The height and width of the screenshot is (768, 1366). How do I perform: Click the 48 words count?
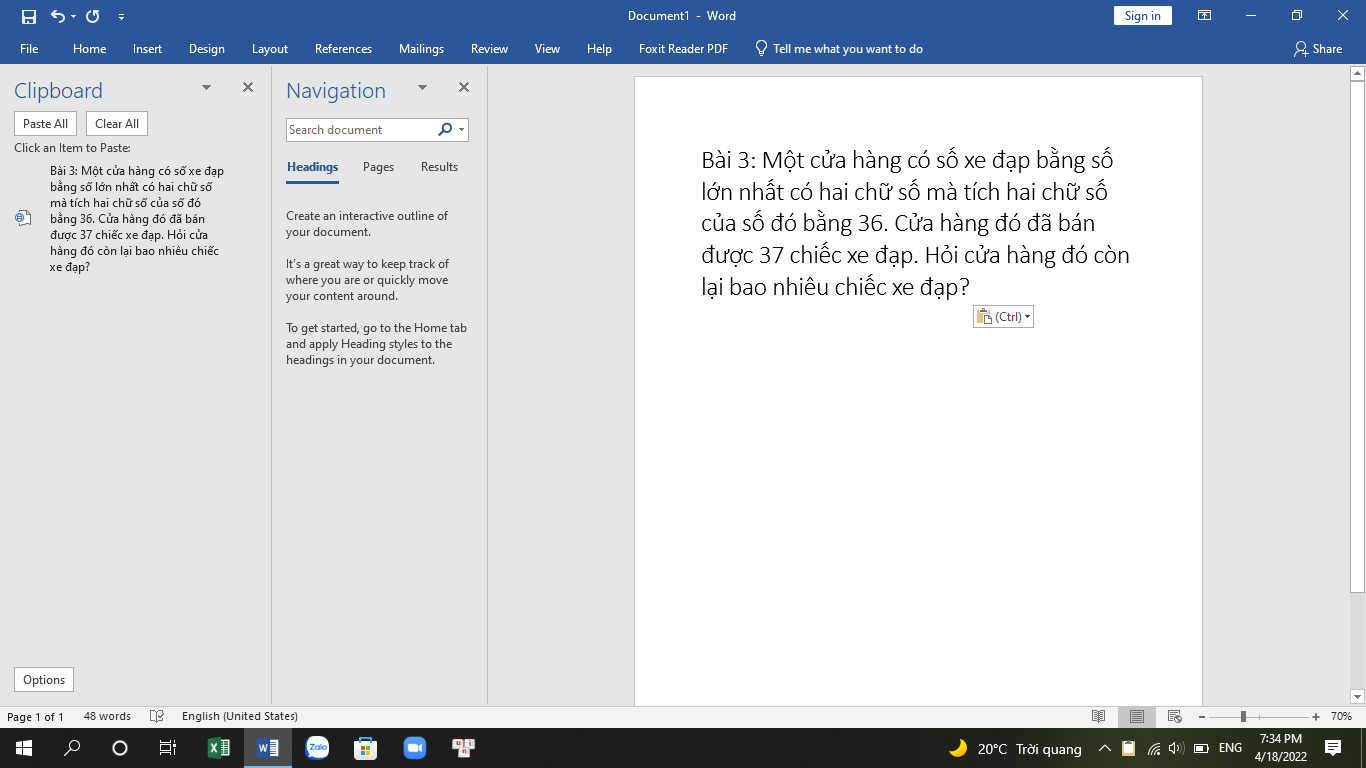(x=107, y=717)
